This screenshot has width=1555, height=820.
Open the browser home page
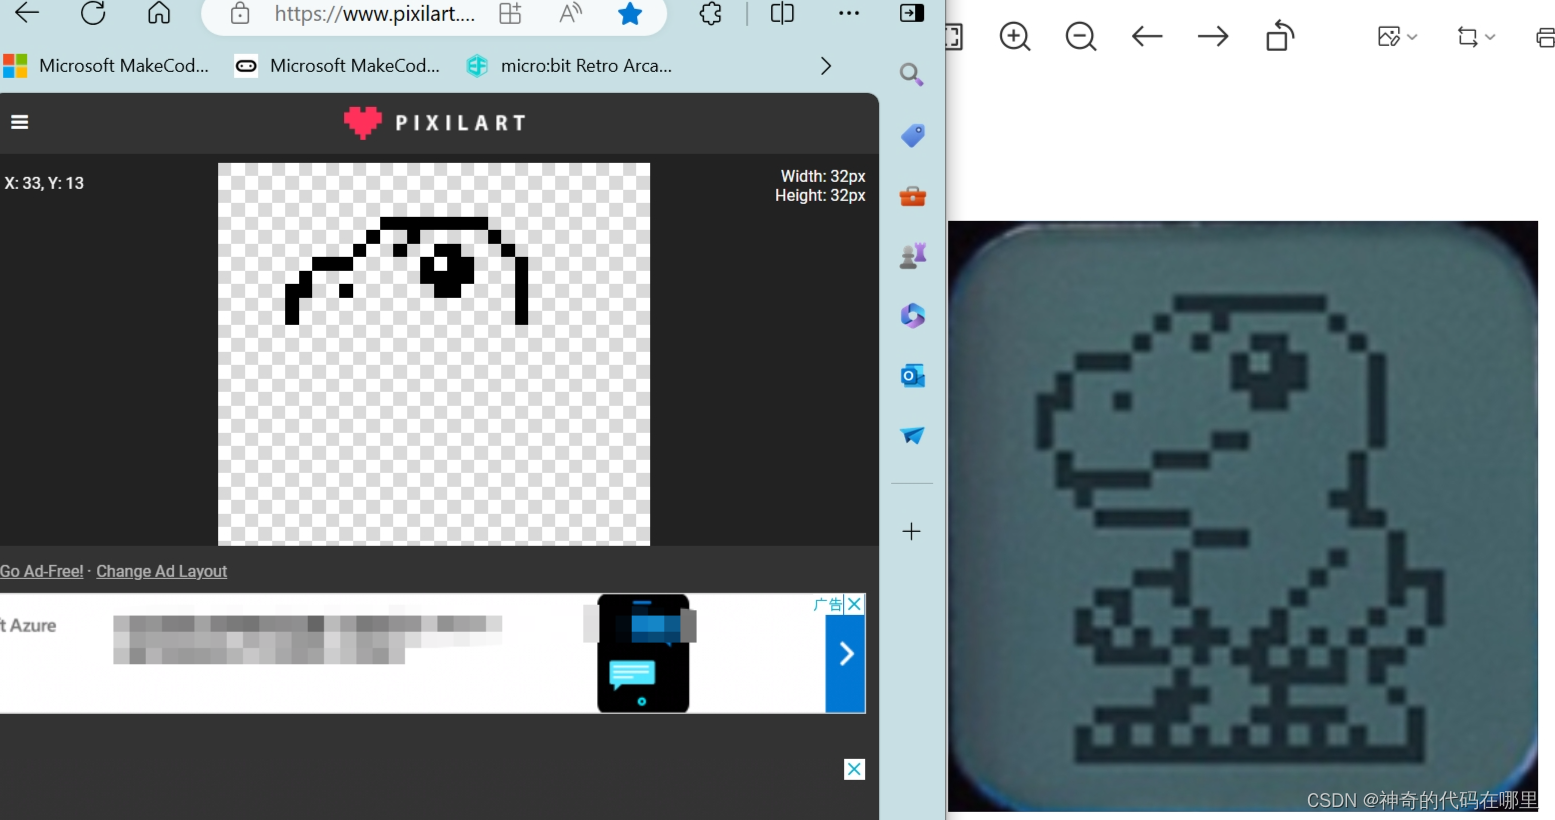pyautogui.click(x=159, y=13)
